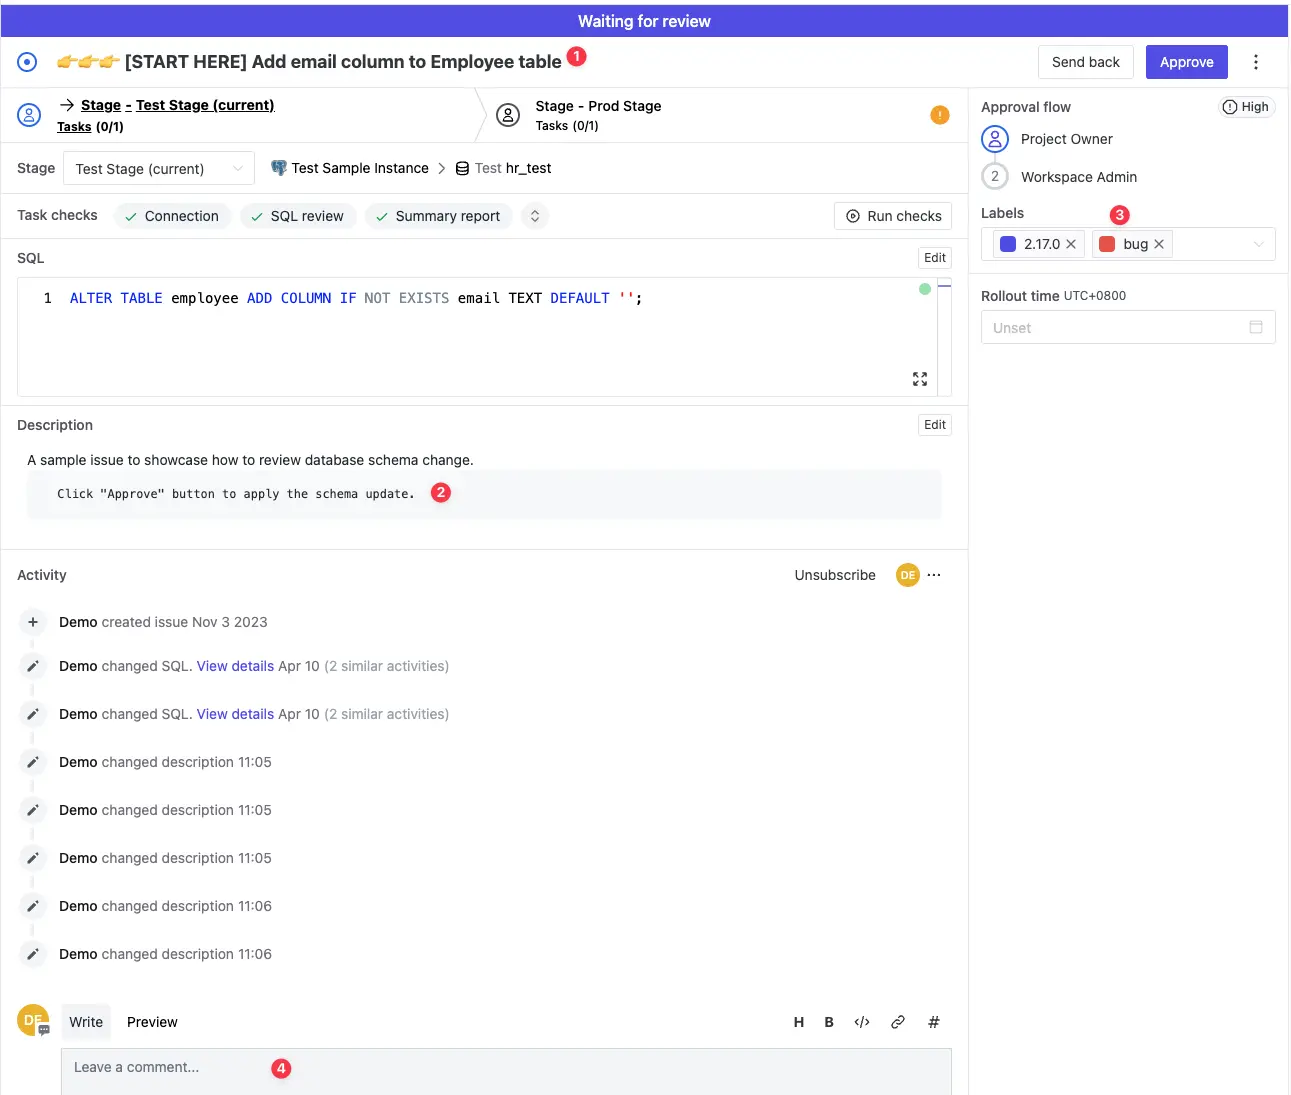
Task: Remove the bug label
Action: (1159, 244)
